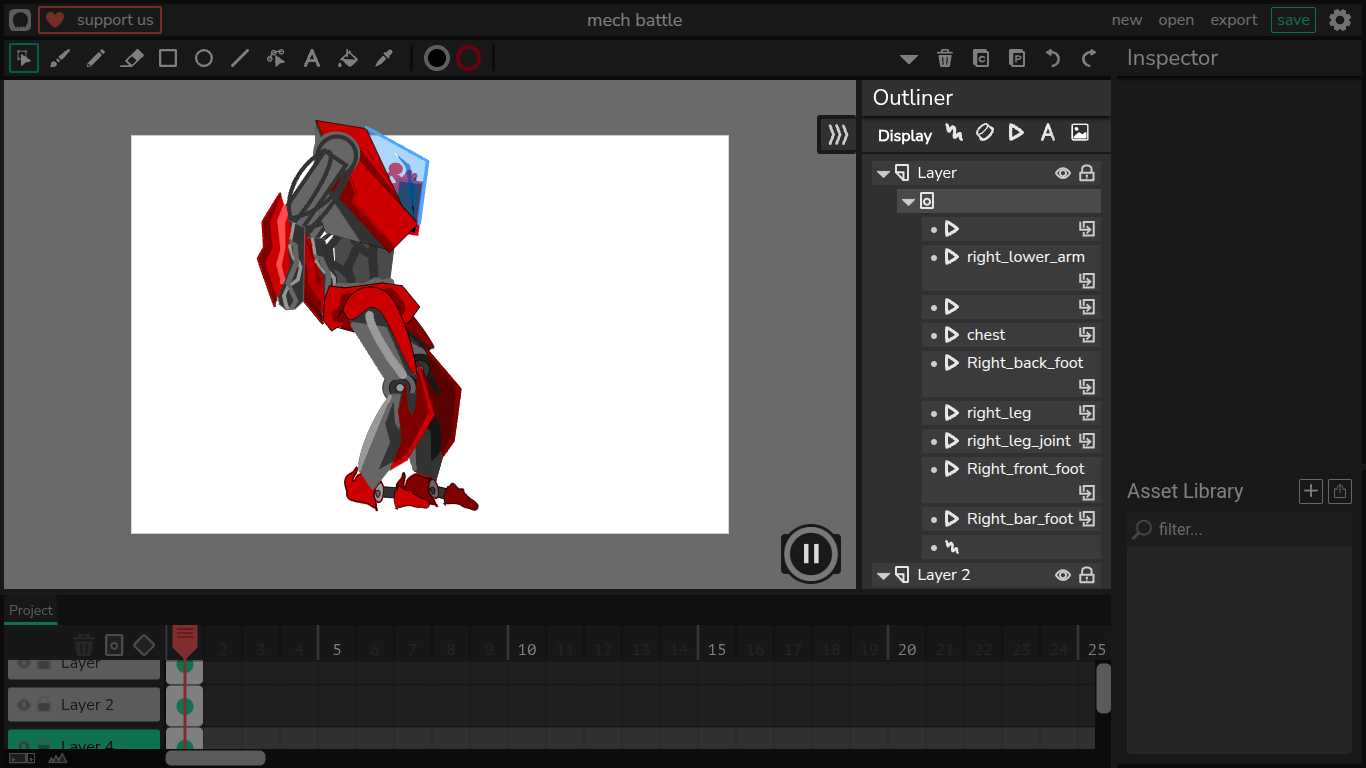Select the Ellipse tool
Viewport: 1366px width, 768px height.
[204, 59]
